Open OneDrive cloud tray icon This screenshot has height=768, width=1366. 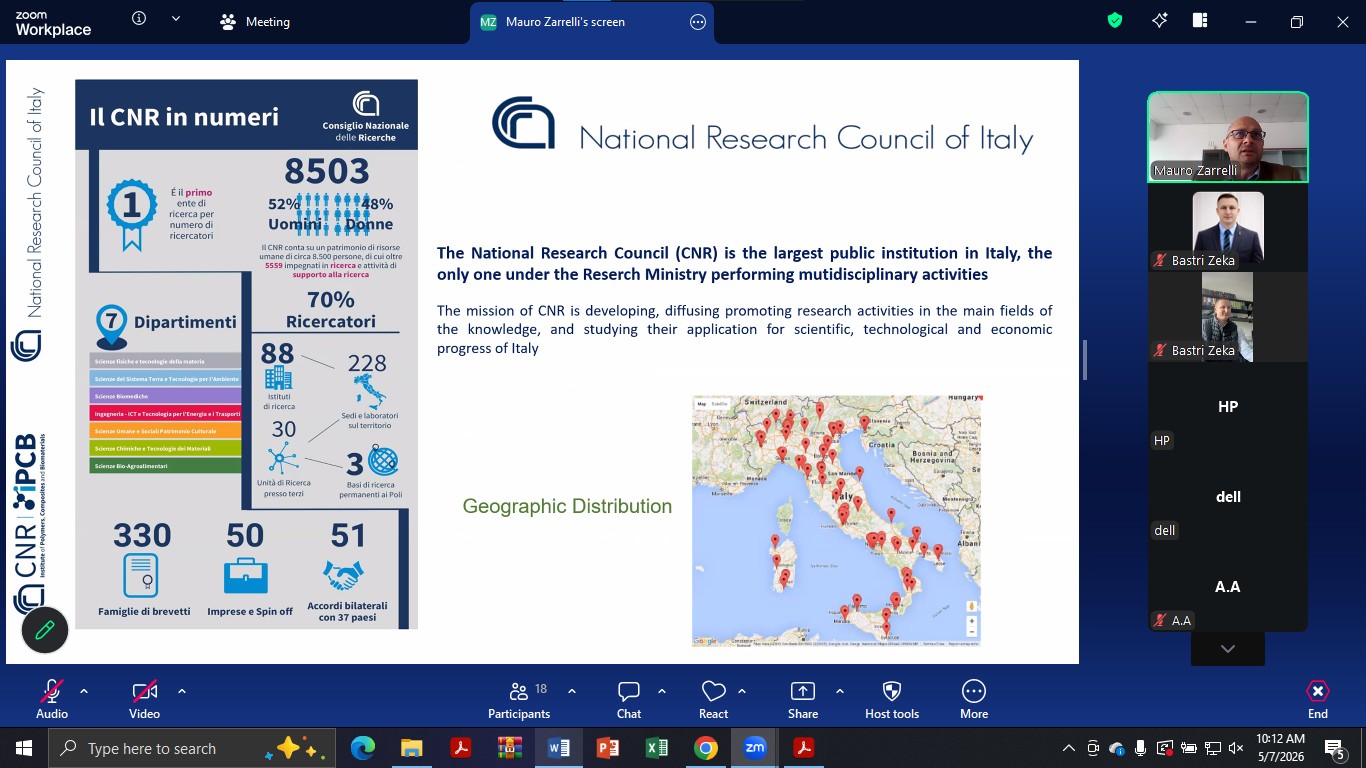pyautogui.click(x=1117, y=748)
